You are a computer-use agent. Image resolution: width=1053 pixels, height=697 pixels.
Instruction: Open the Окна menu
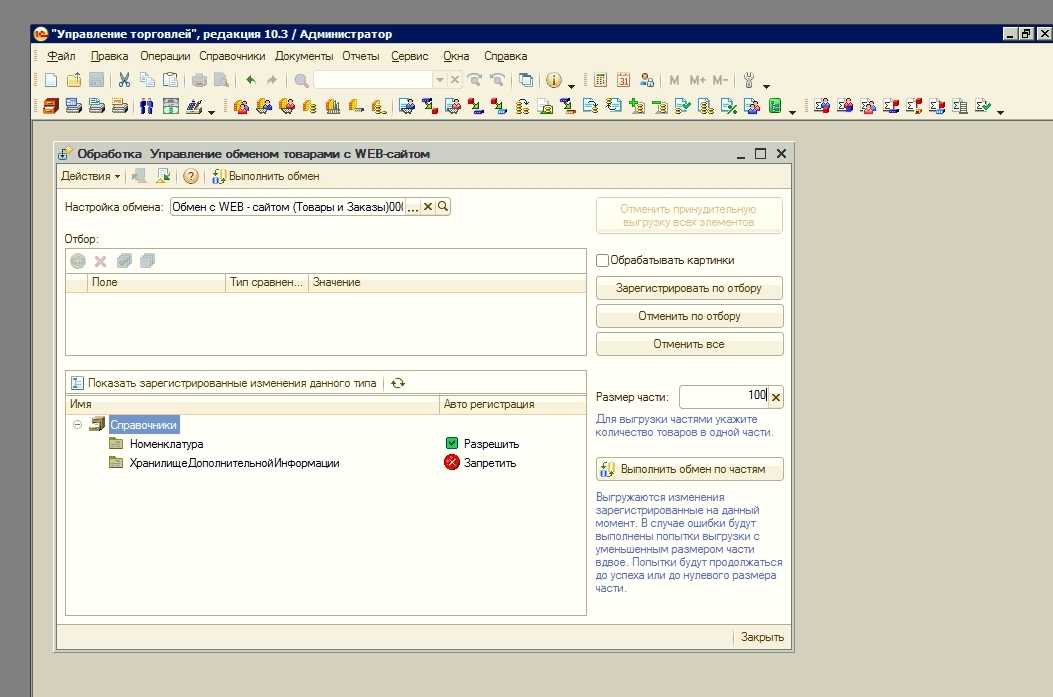click(456, 56)
